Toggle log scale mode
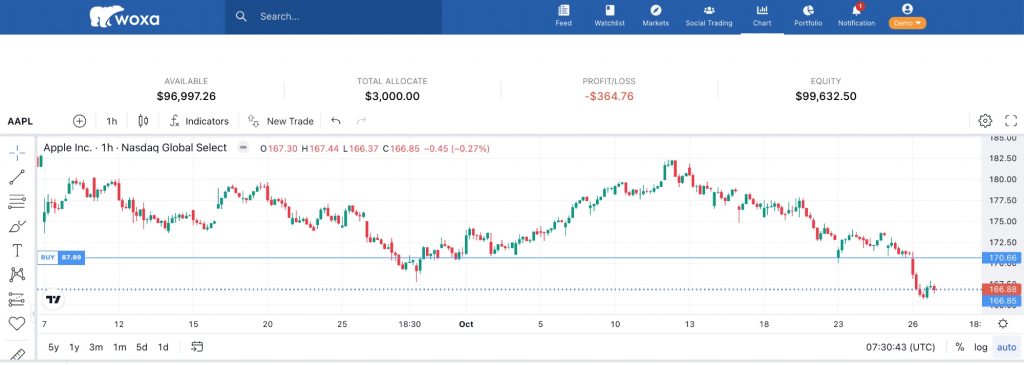 tap(981, 347)
